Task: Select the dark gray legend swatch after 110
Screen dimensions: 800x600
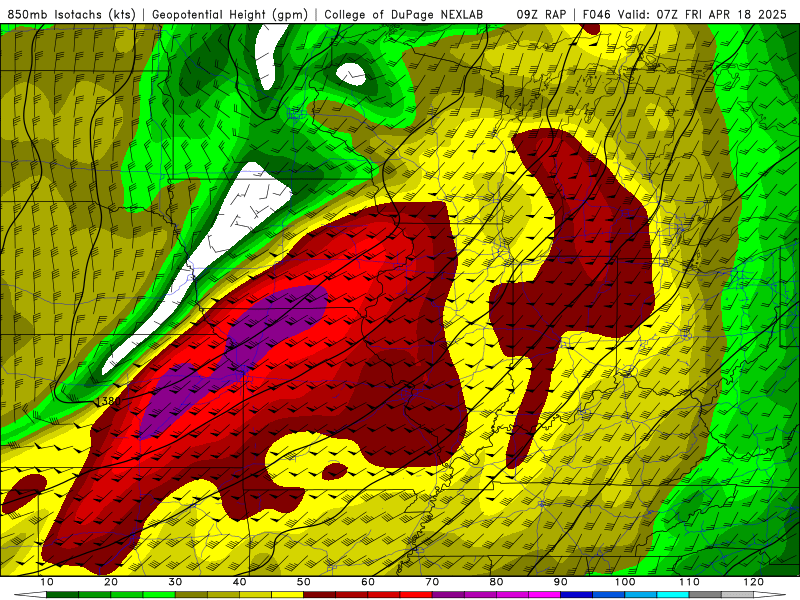Action: pyautogui.click(x=705, y=594)
